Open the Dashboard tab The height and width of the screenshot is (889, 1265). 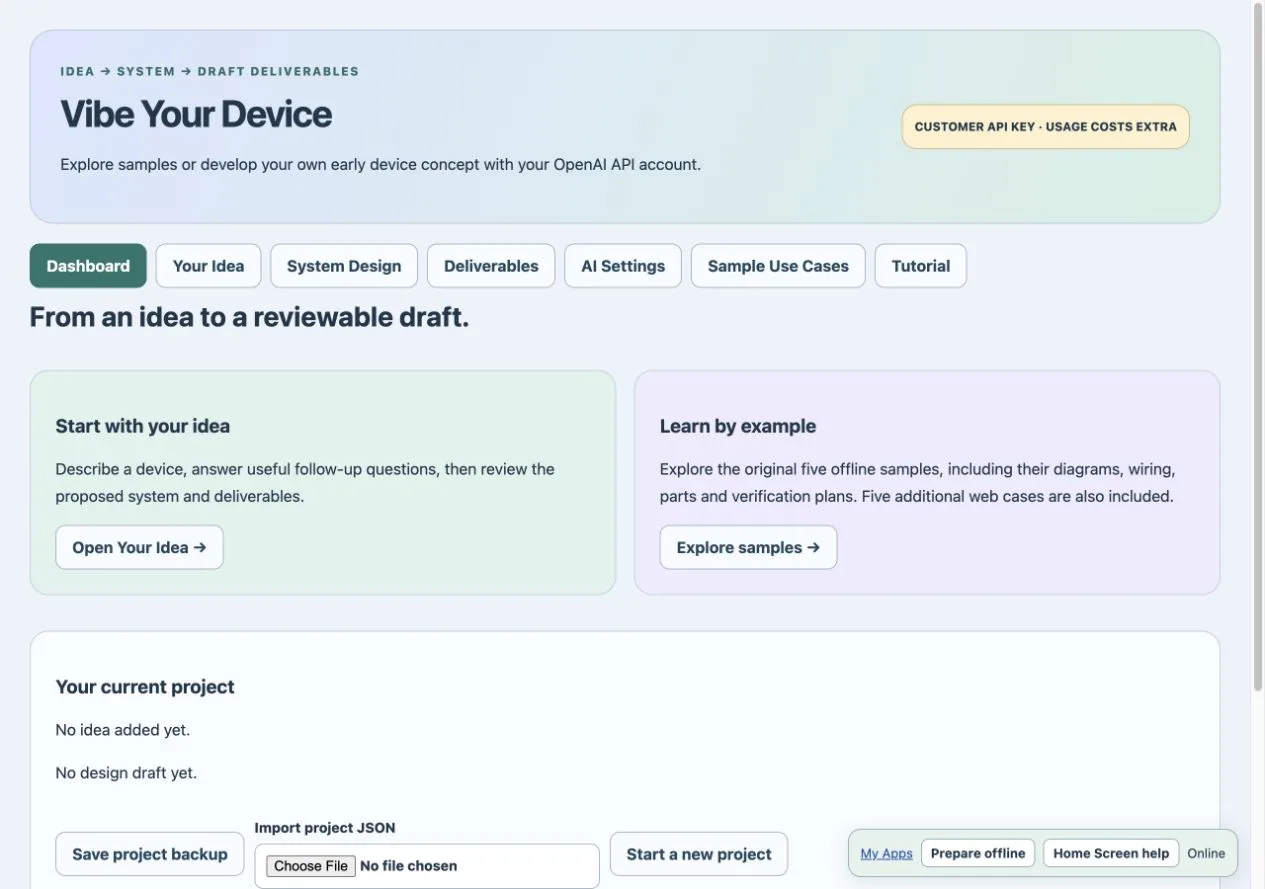pyautogui.click(x=88, y=266)
